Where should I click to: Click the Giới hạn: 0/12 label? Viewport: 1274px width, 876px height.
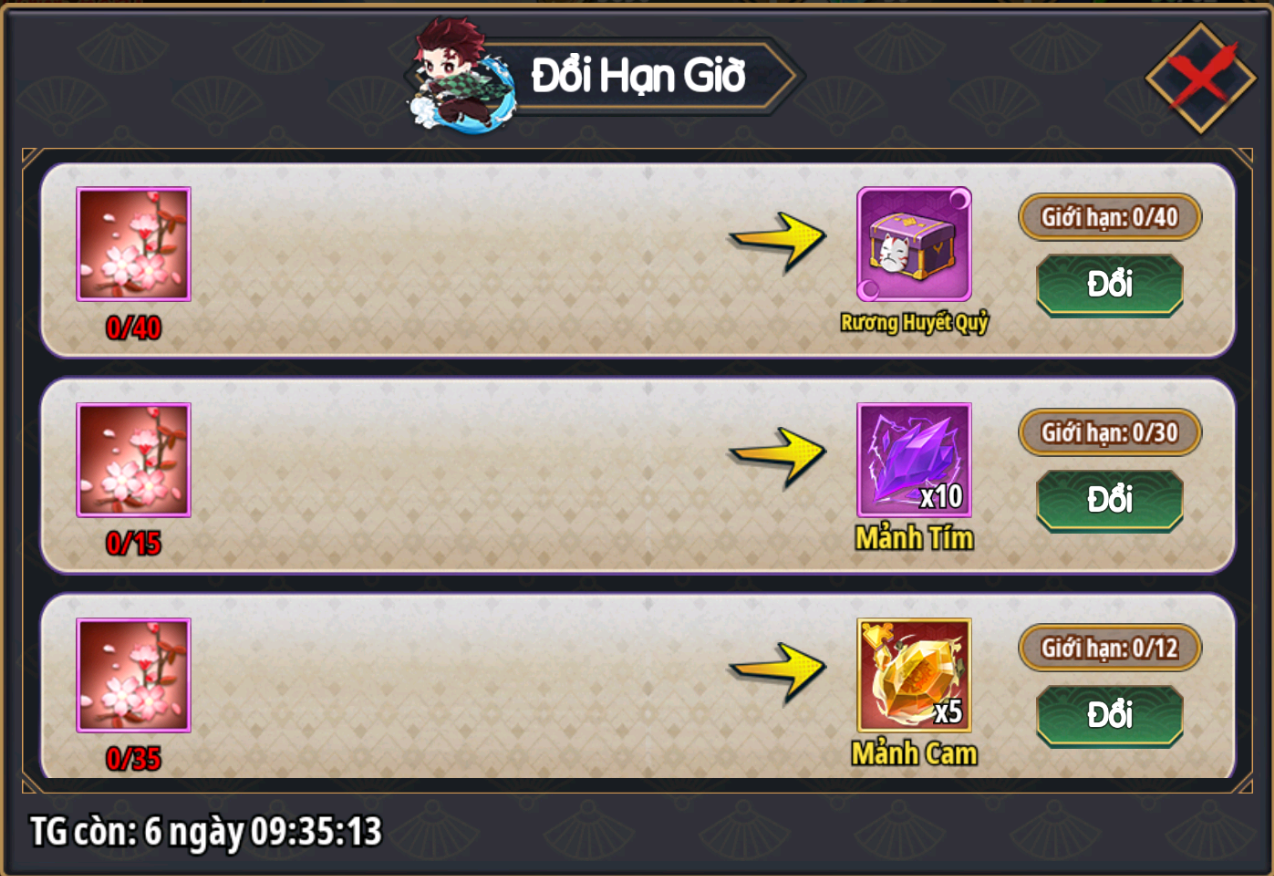tap(1110, 648)
